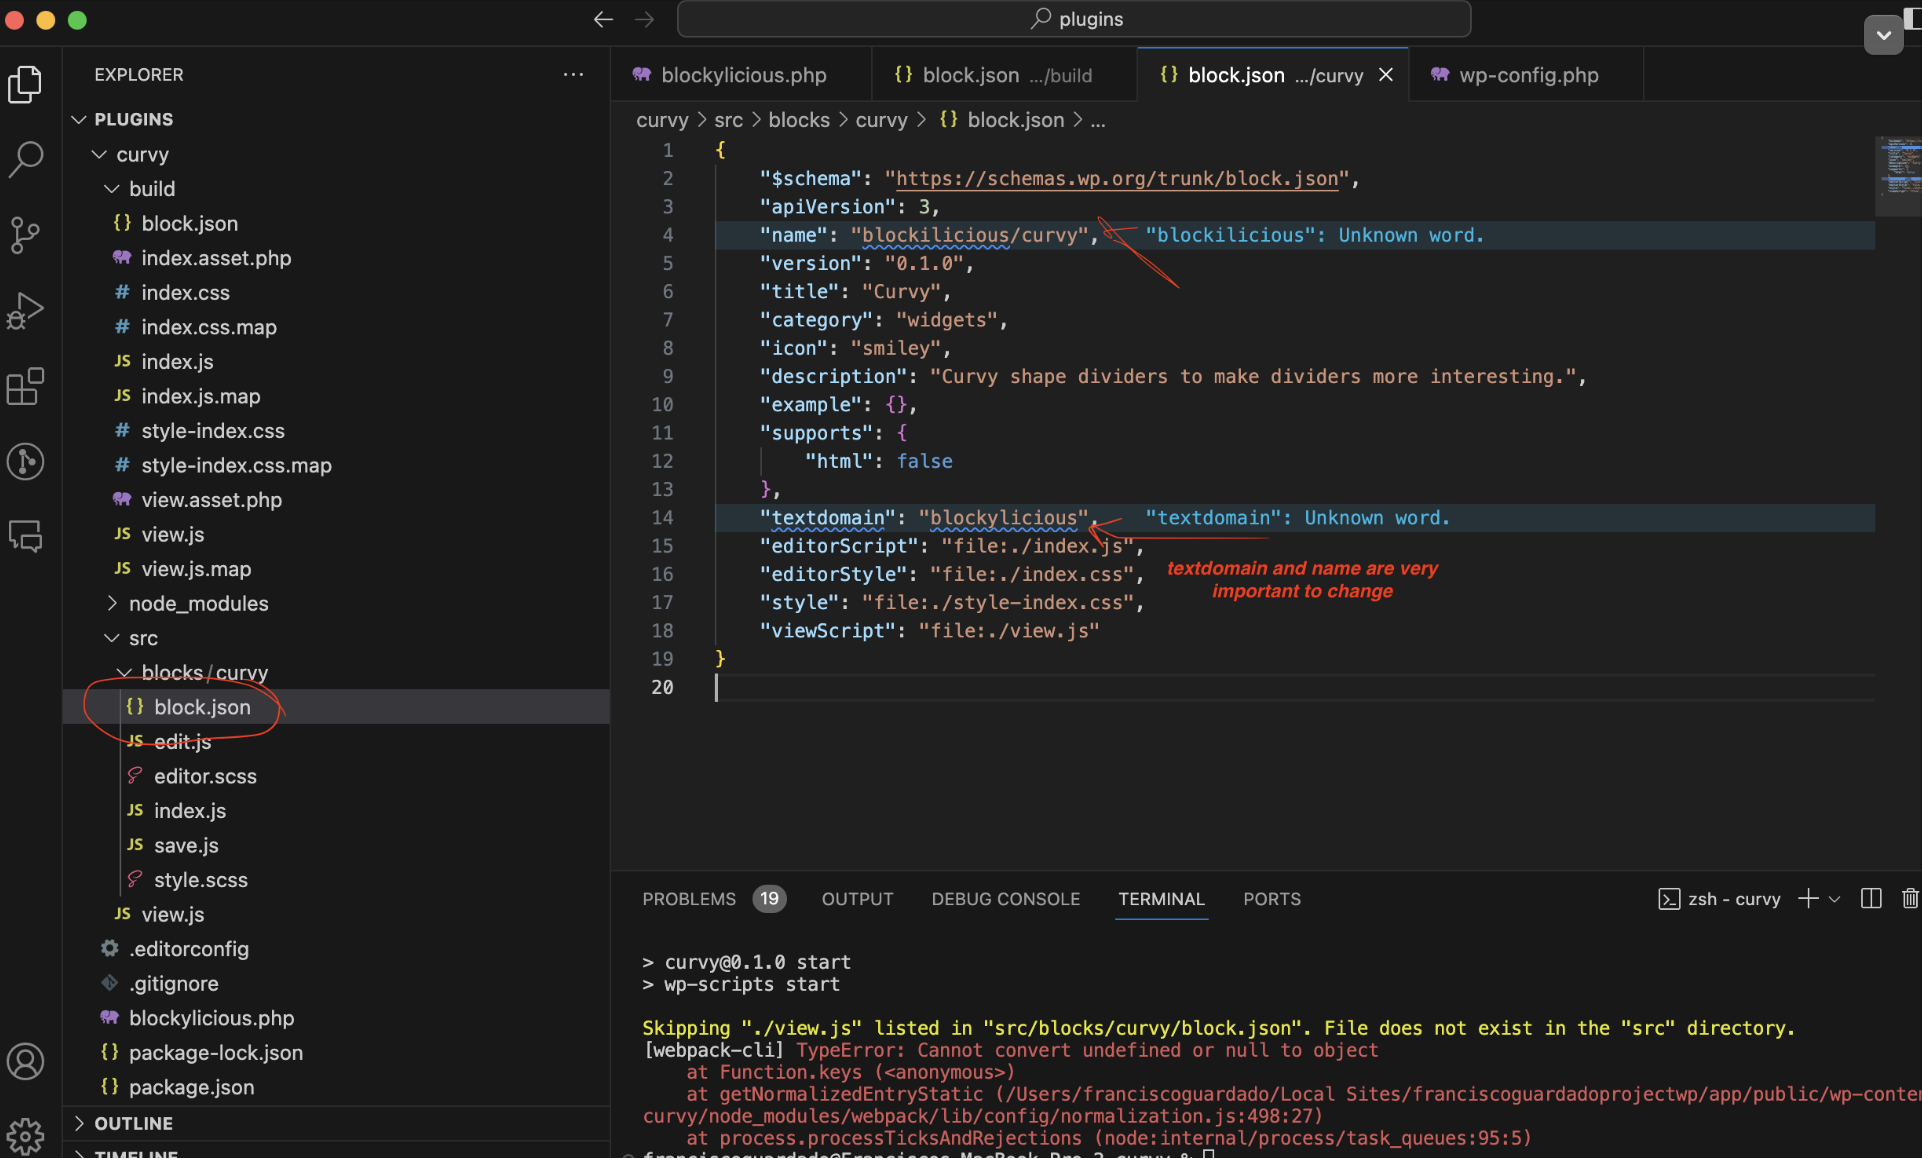Open block.json in build folder
1922x1158 pixels.
coord(336,223)
